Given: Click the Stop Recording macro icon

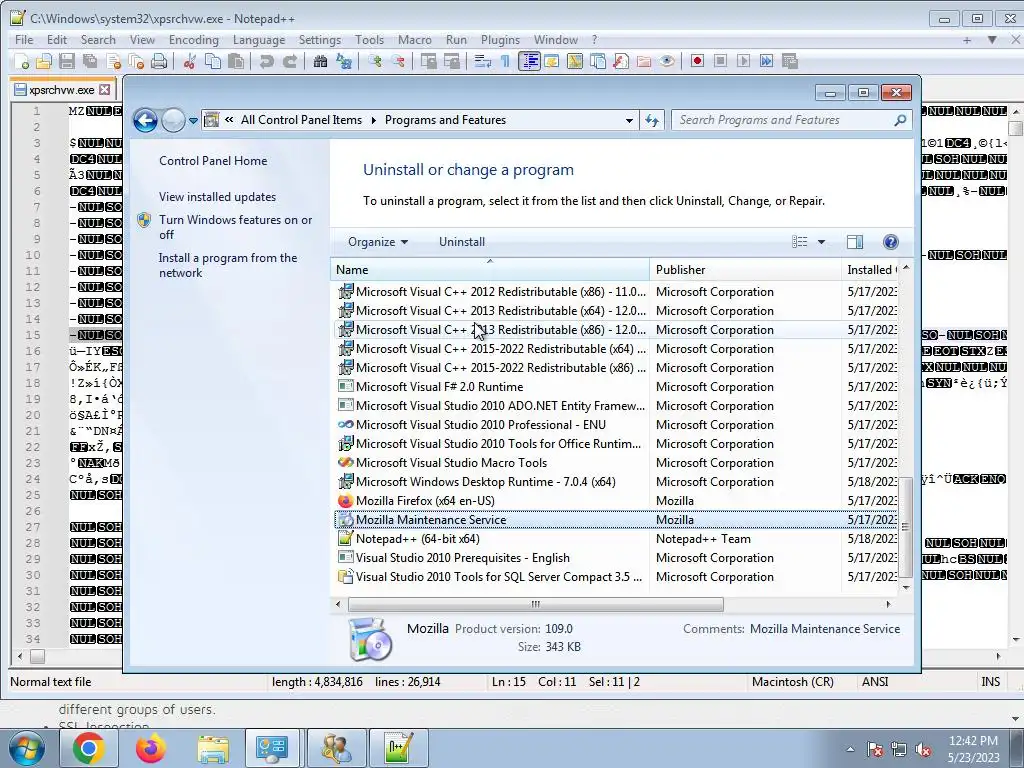Looking at the screenshot, I should (720, 61).
